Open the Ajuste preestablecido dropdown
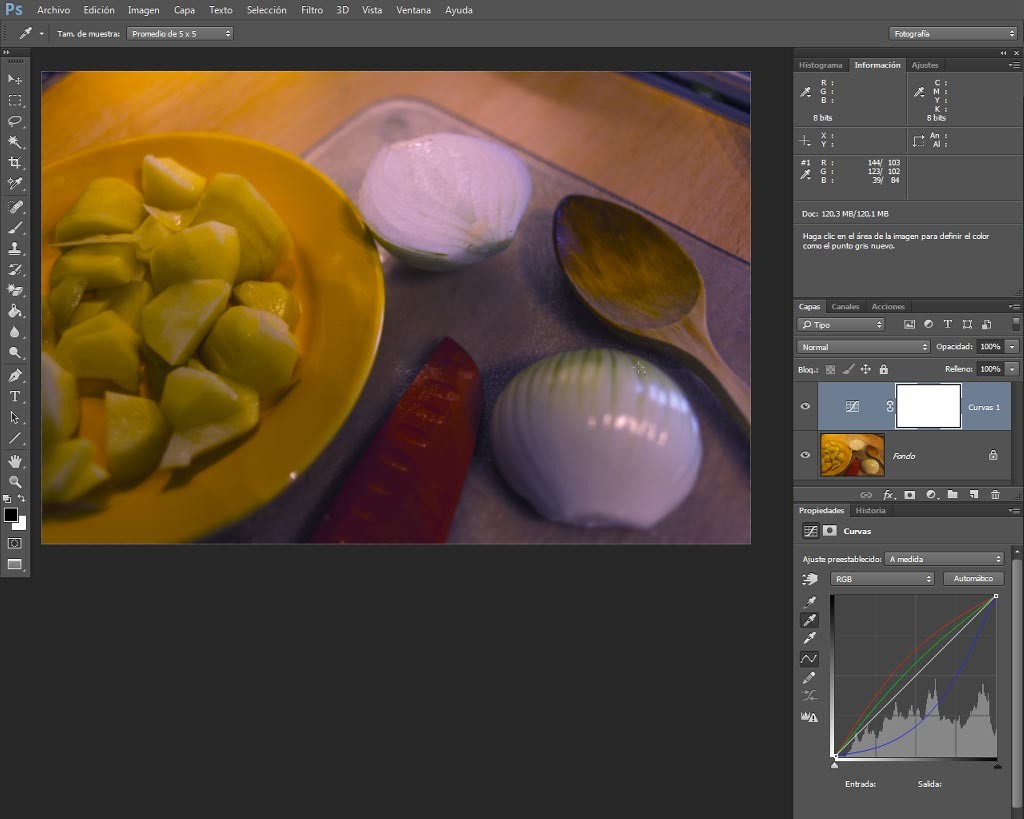 pos(944,559)
